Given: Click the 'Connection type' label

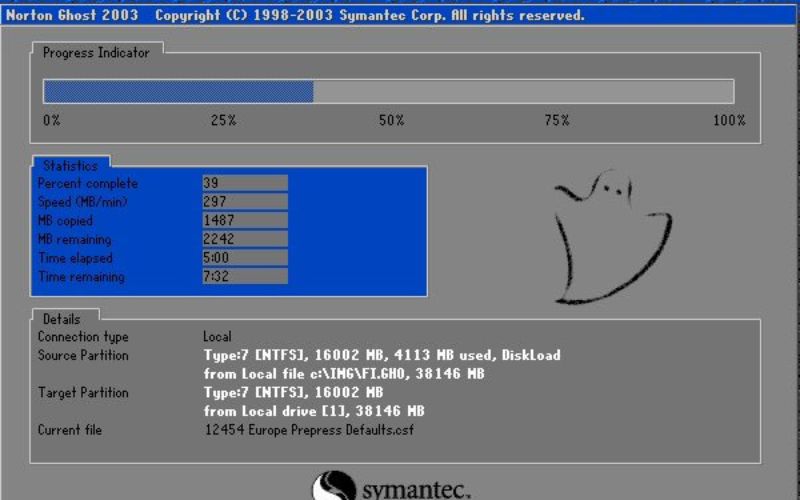Looking at the screenshot, I should click(x=83, y=337).
